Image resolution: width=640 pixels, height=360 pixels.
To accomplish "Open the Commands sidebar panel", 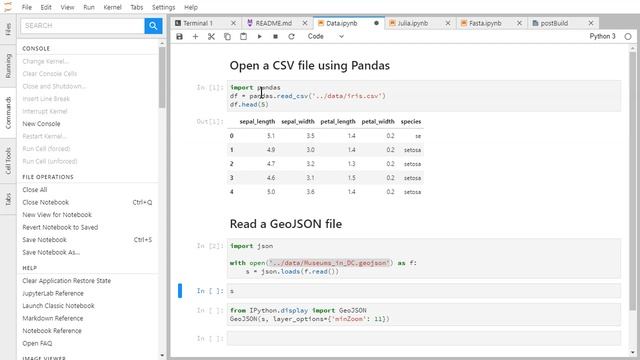I will click(8, 113).
